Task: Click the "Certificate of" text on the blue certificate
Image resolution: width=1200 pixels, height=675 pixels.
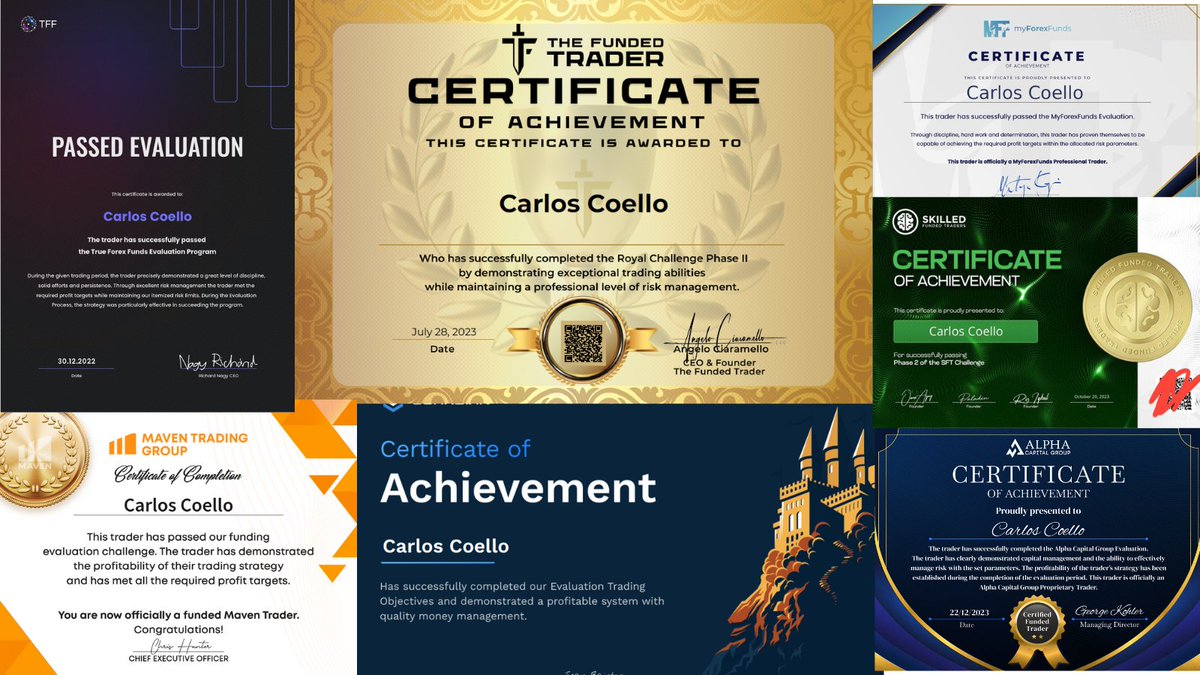Action: [455, 449]
